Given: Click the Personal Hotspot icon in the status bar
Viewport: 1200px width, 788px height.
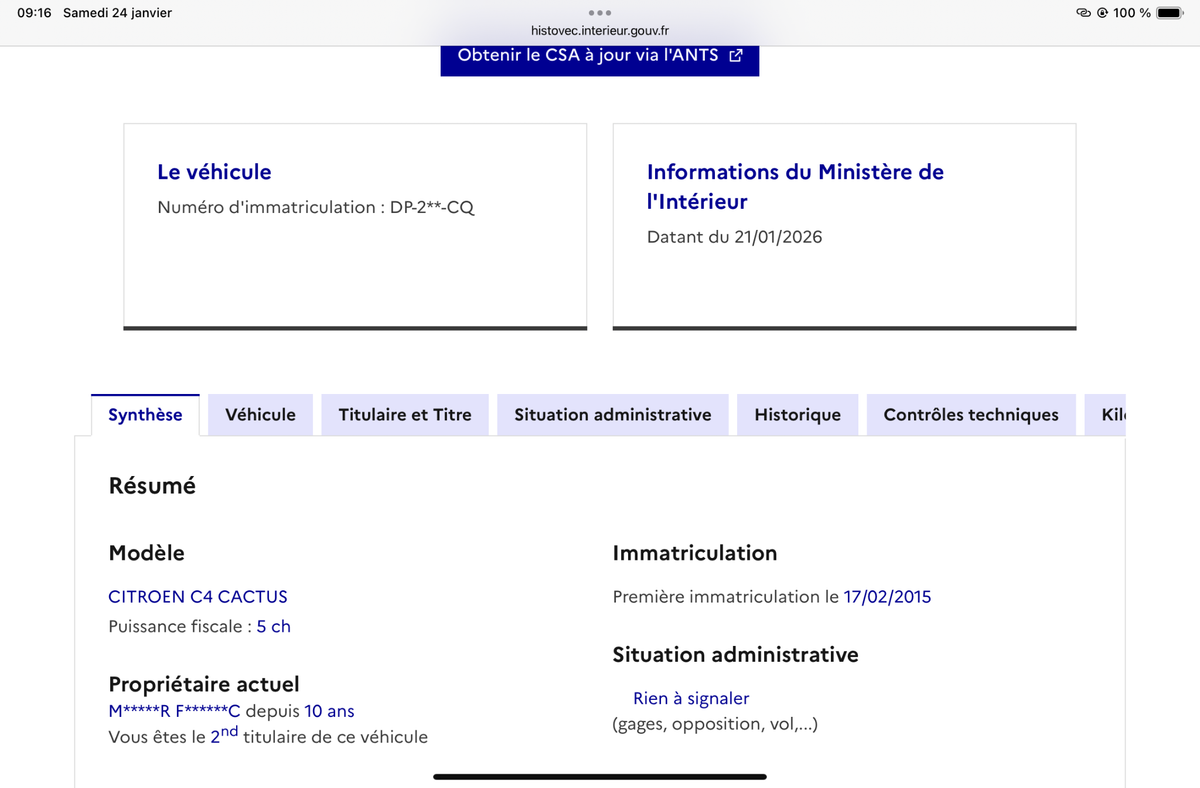Looking at the screenshot, I should 1082,13.
